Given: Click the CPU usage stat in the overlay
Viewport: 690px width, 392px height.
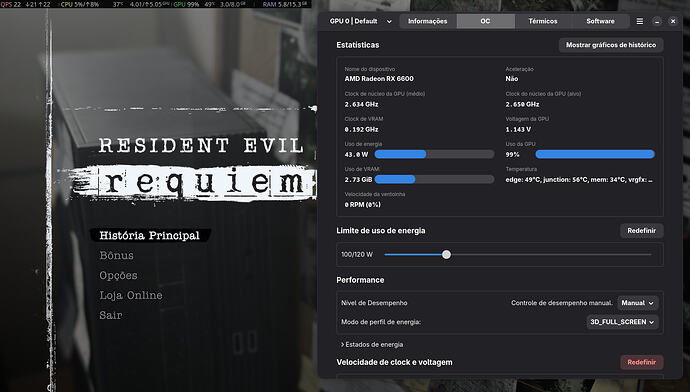Looking at the screenshot, I should pos(80,4).
